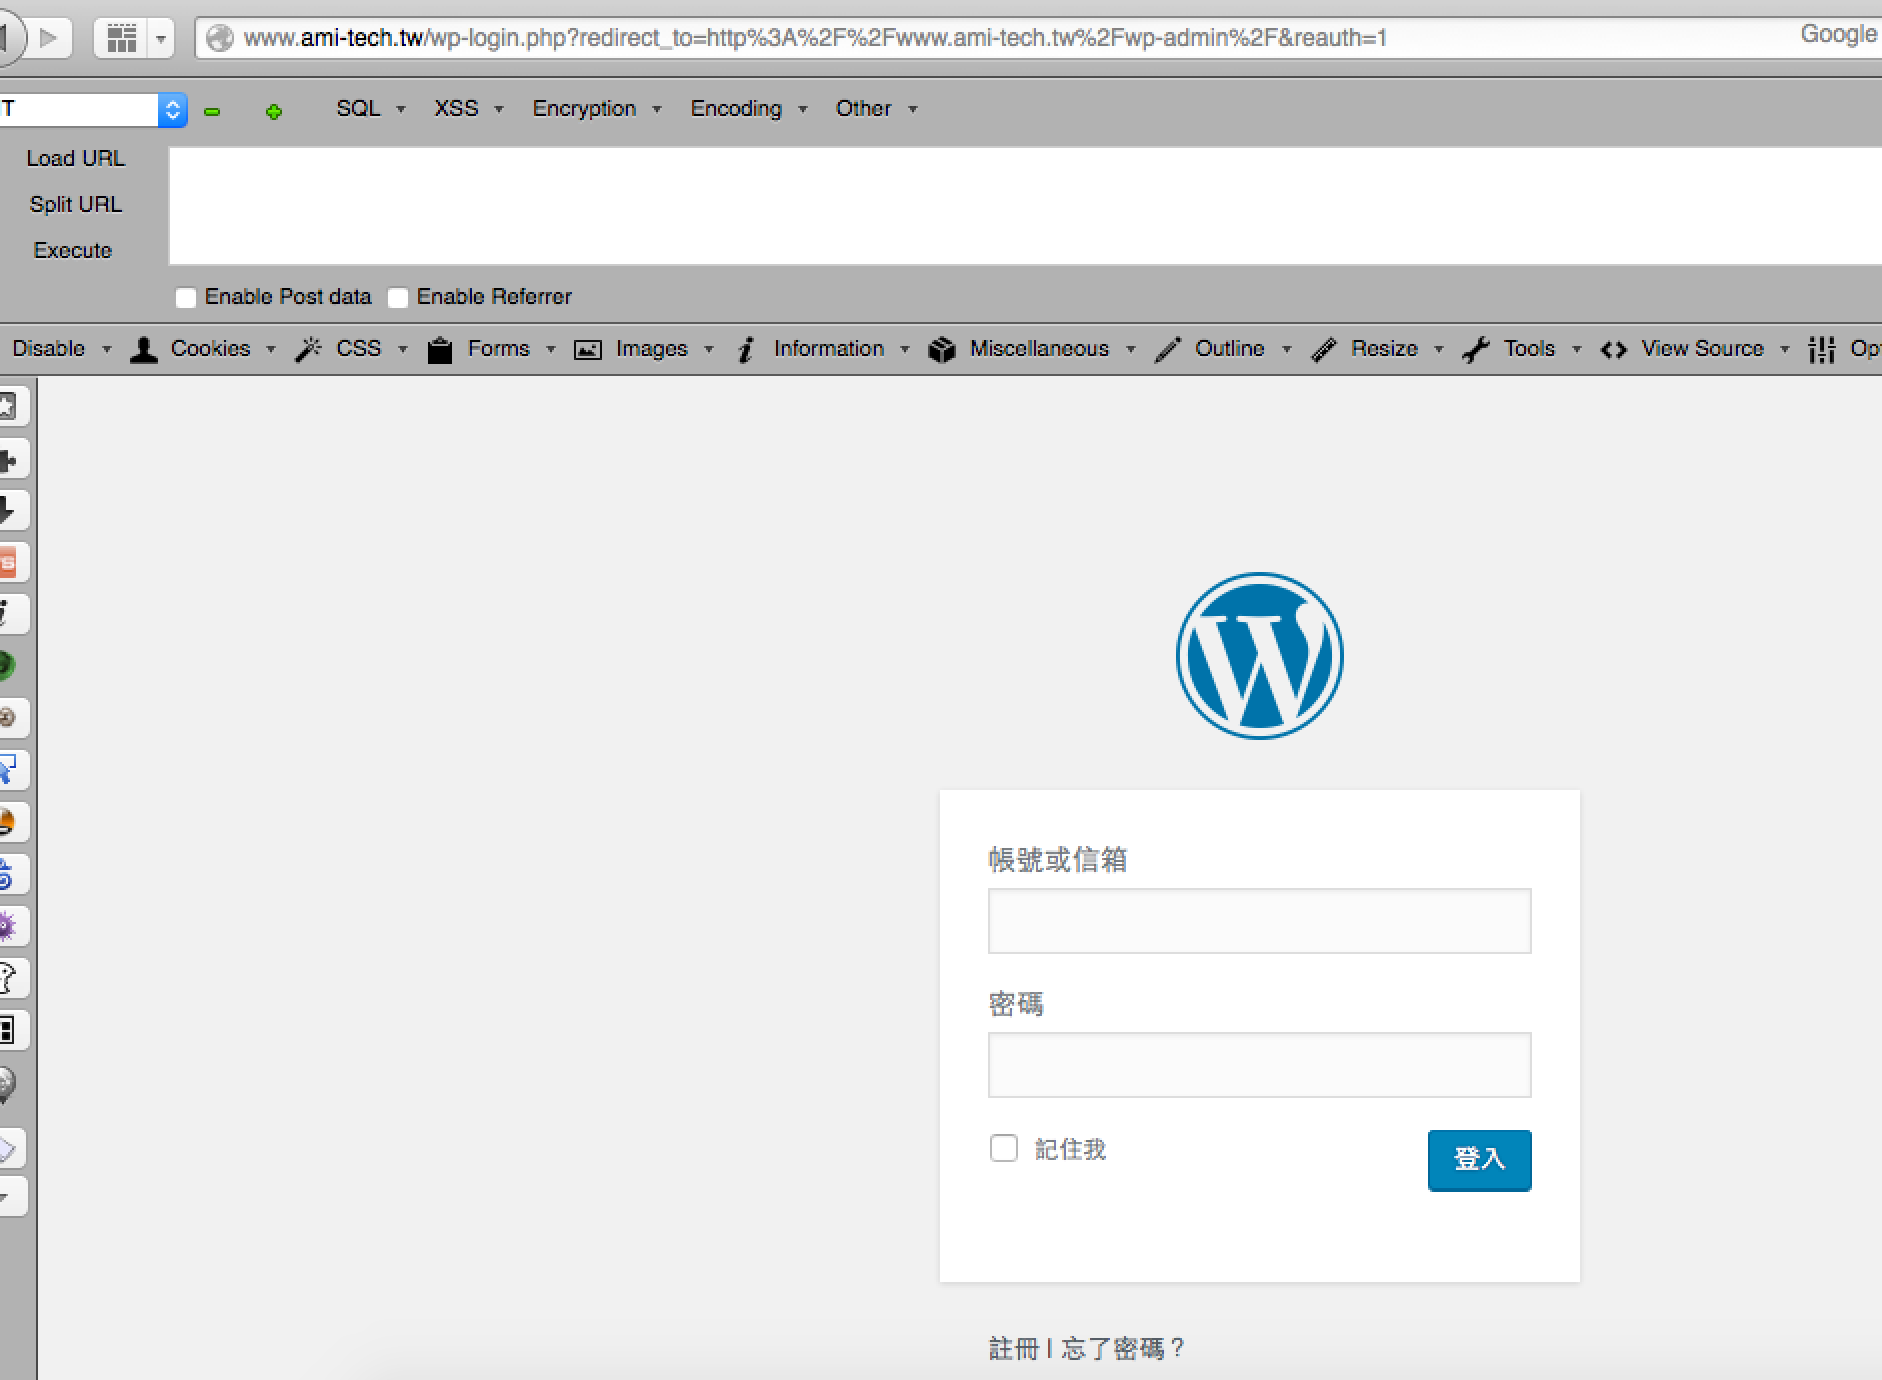1882x1380 pixels.
Task: Click the blue 登入 login button
Action: point(1479,1160)
